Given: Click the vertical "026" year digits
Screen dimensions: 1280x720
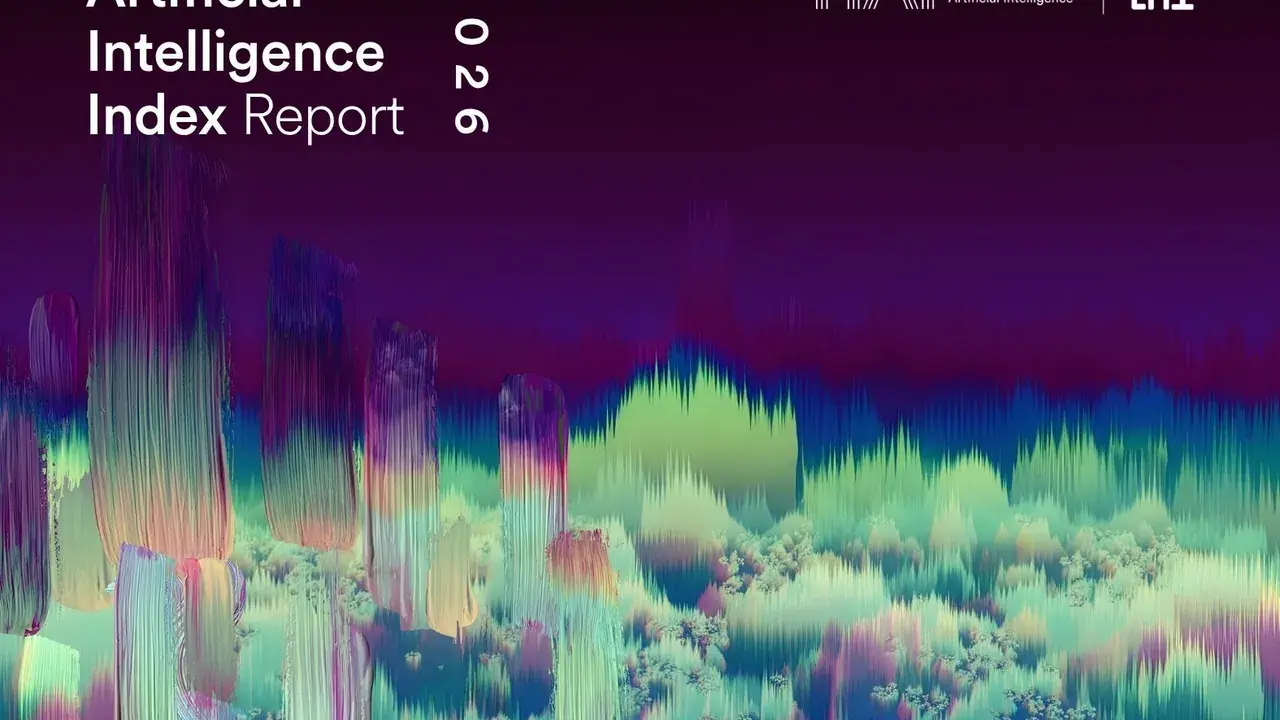Looking at the screenshot, I should click(x=471, y=77).
